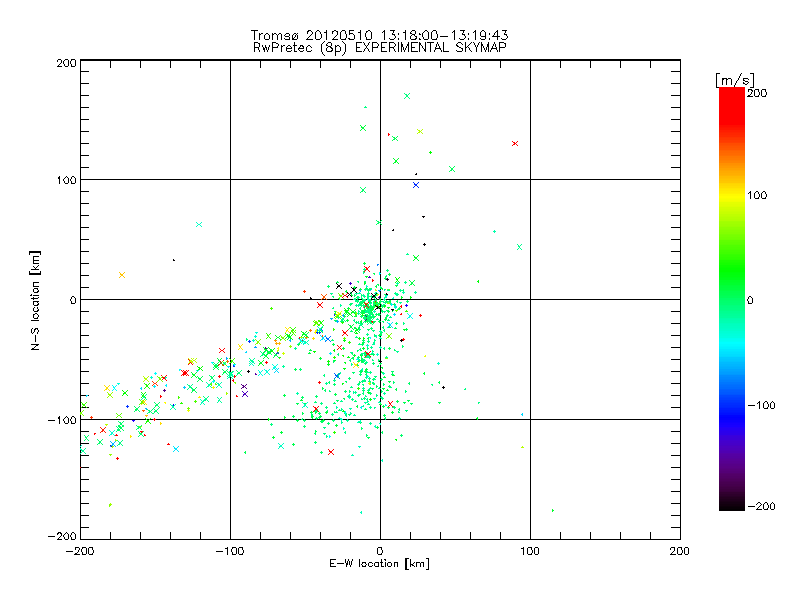Click the plot origin at the zero gridline crossing
The image size is (800, 600).
[x=380, y=299]
